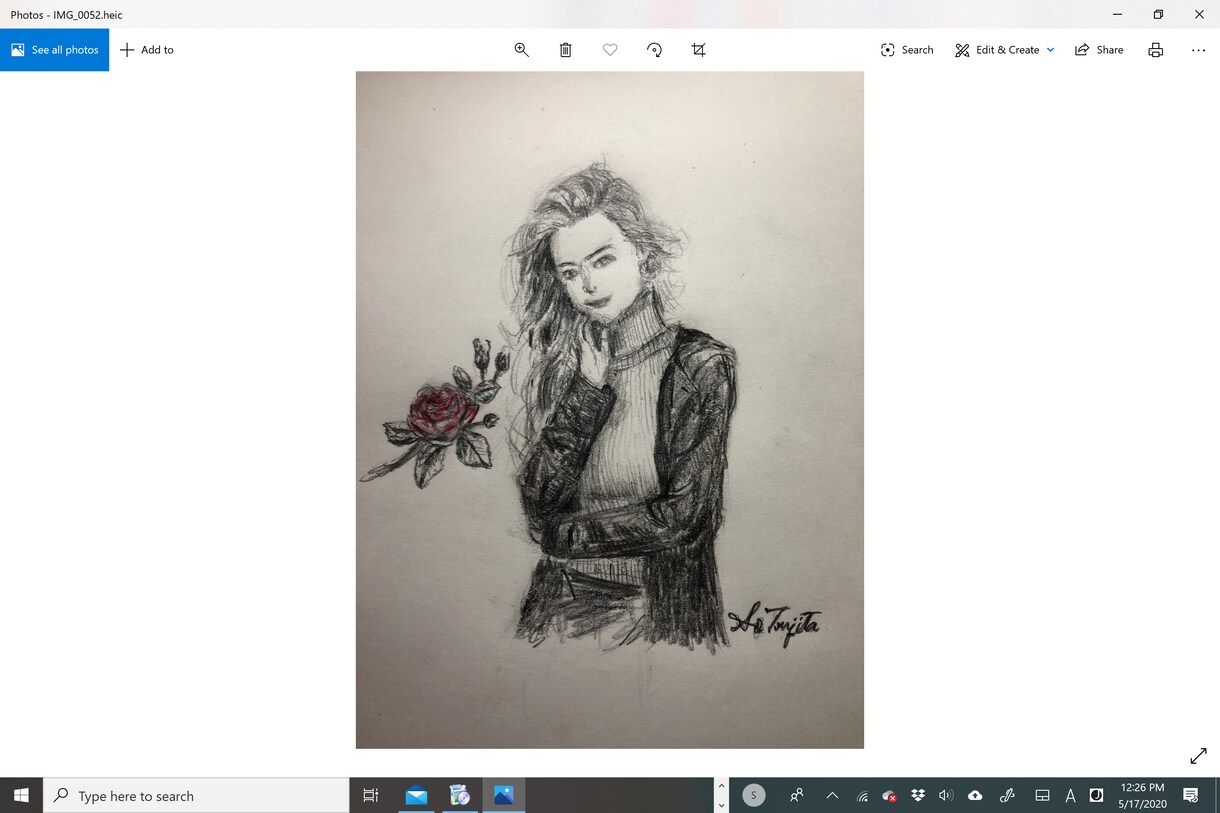Print the photo

click(1156, 50)
